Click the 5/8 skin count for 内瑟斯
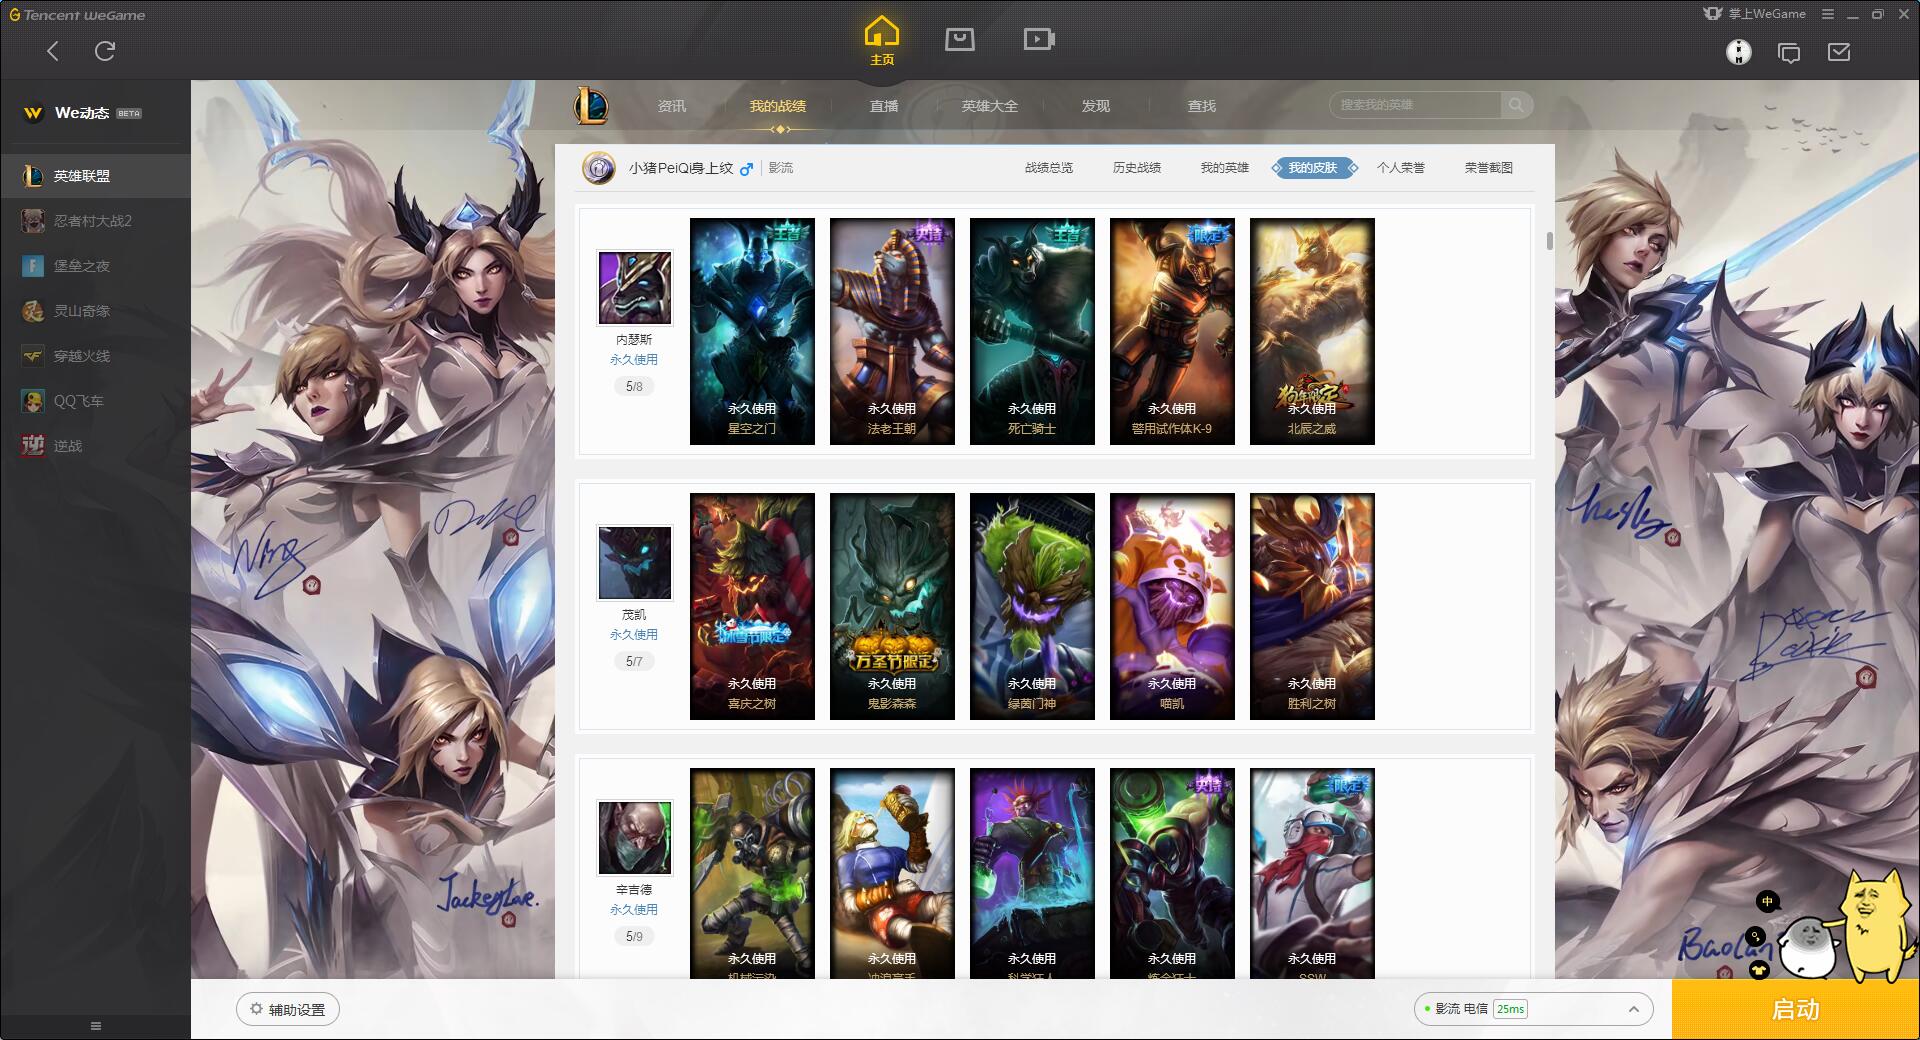The image size is (1920, 1040). tap(634, 386)
